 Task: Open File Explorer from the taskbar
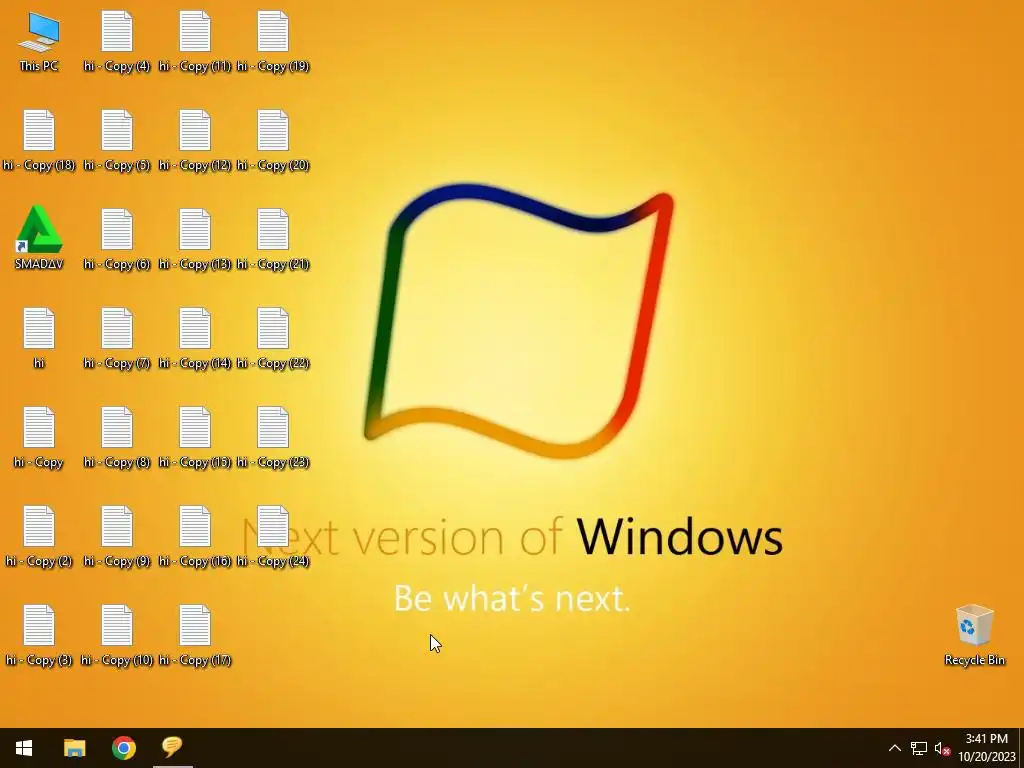pyautogui.click(x=74, y=748)
